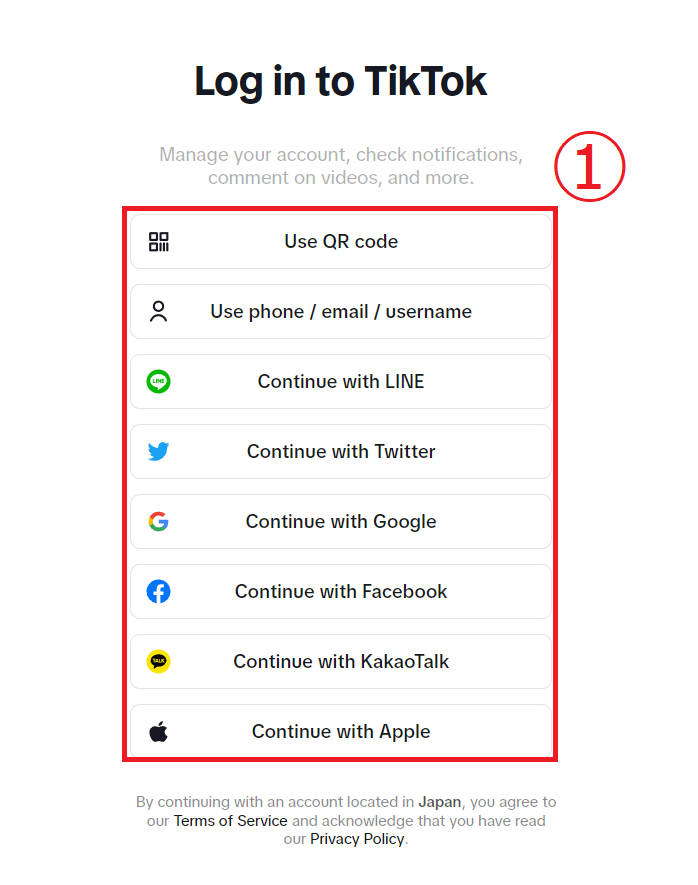Log in using Continue with LINE
This screenshot has width=698, height=885.
(341, 382)
